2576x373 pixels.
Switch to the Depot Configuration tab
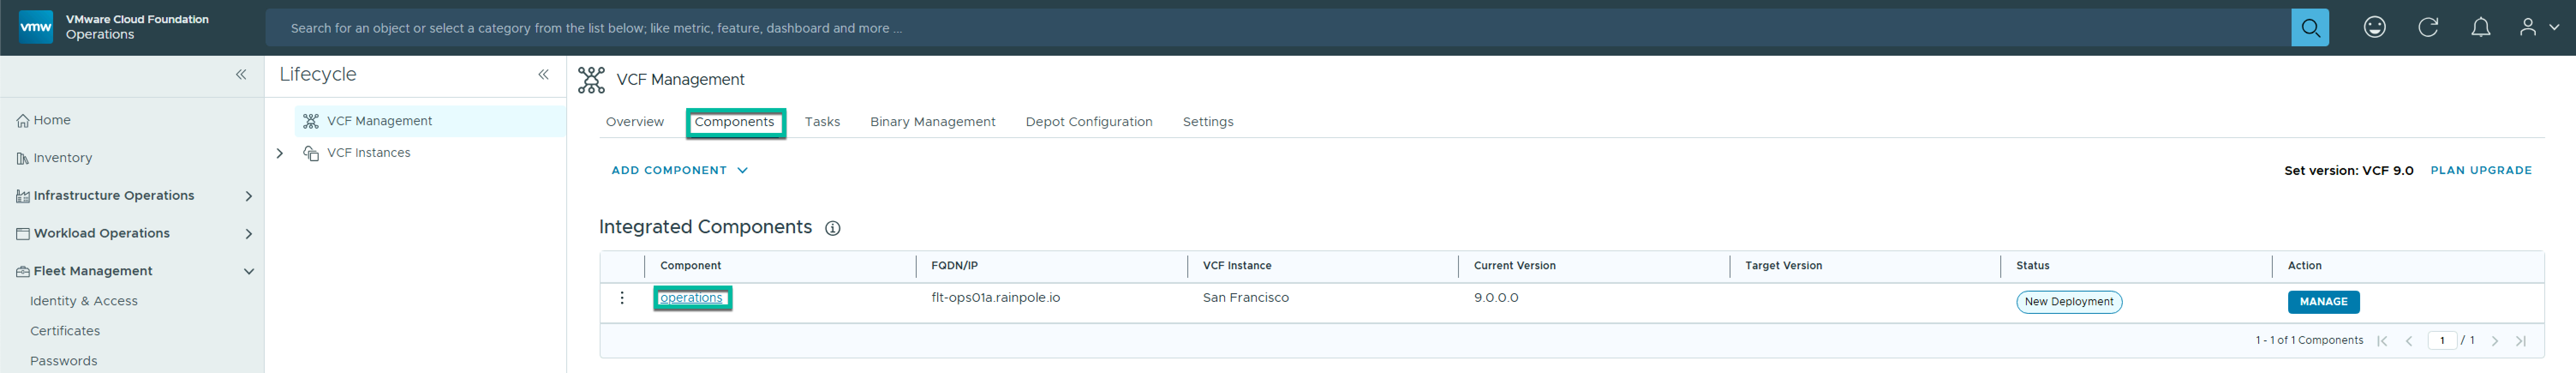point(1088,122)
